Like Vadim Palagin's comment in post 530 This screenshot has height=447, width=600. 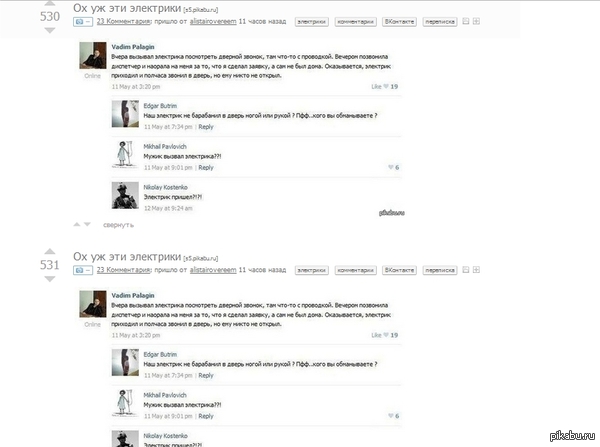385,86
